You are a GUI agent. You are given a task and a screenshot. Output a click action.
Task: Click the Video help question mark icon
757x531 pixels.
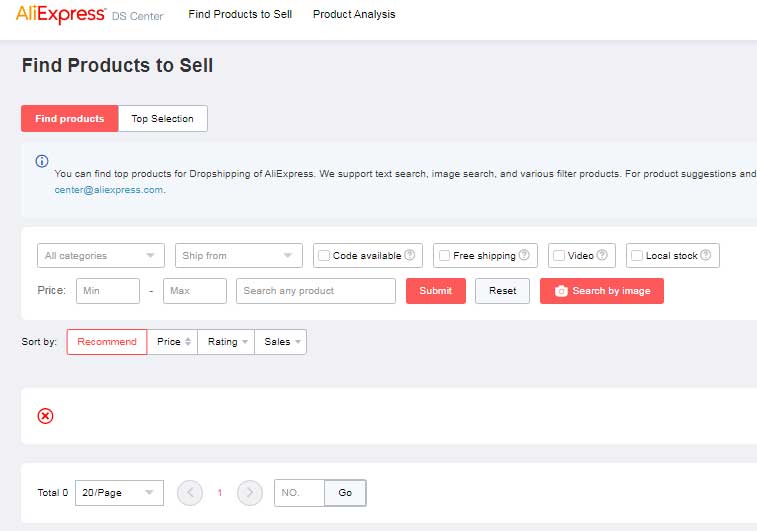[x=602, y=255]
